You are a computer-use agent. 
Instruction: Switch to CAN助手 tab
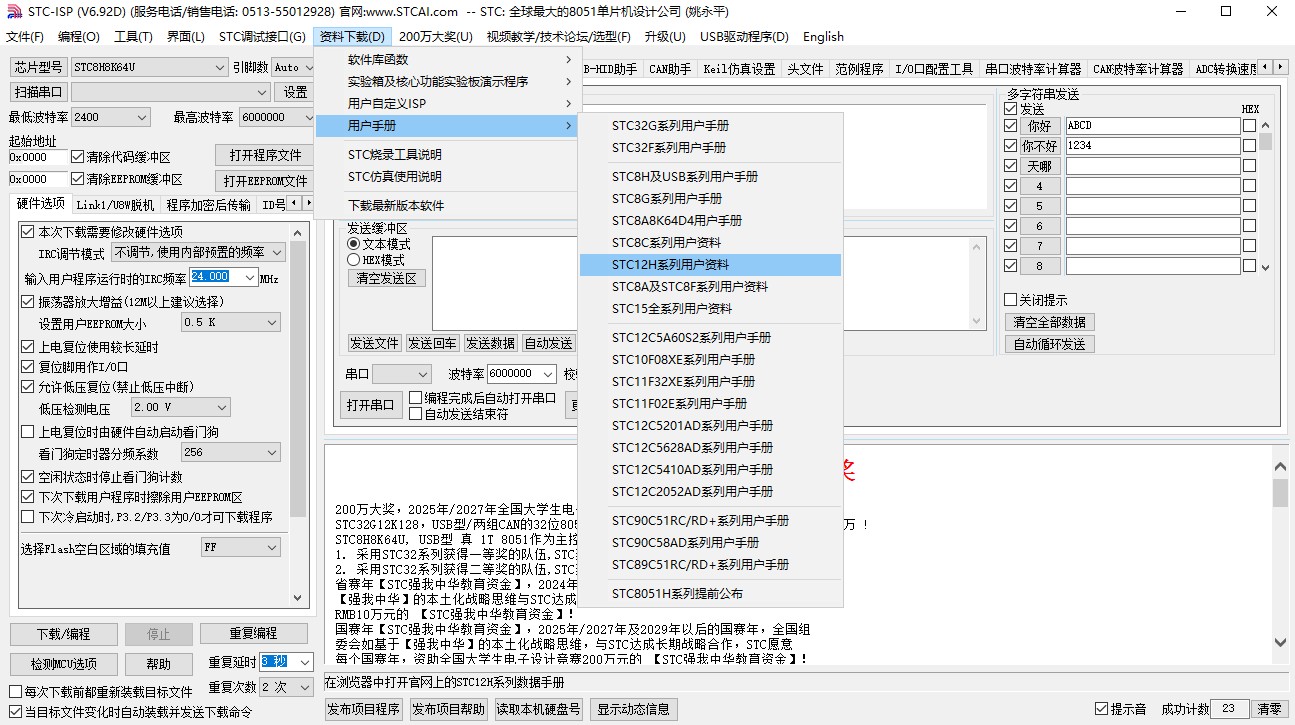670,69
